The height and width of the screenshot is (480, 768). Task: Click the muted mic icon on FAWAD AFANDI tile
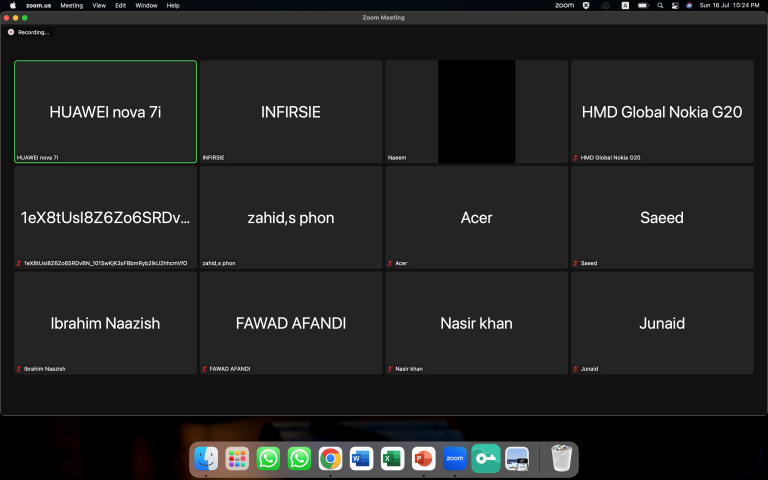coord(205,369)
